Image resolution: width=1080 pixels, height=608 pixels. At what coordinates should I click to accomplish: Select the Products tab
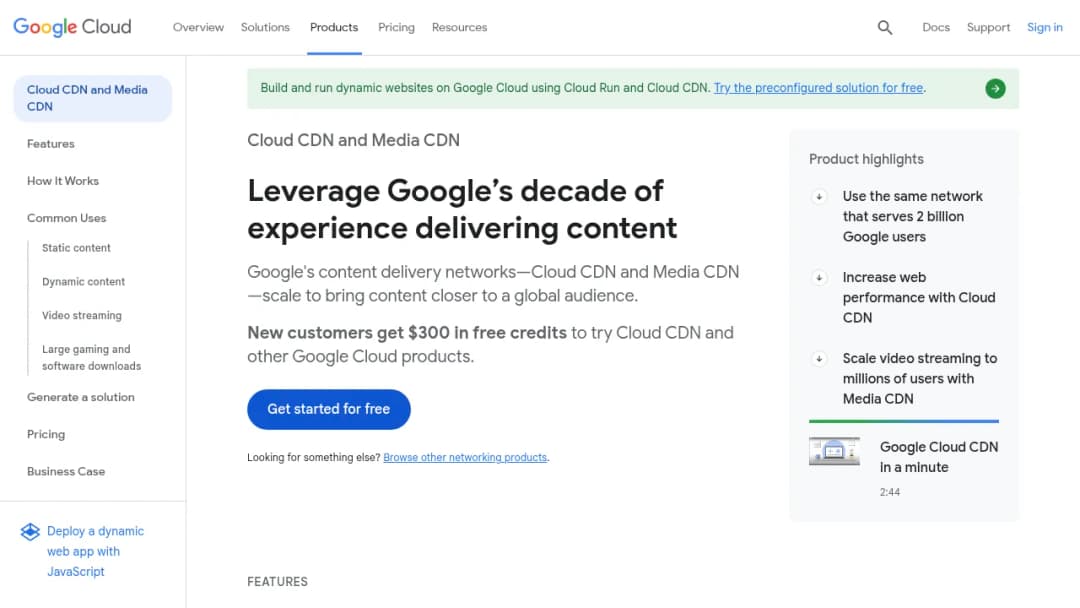pos(334,28)
